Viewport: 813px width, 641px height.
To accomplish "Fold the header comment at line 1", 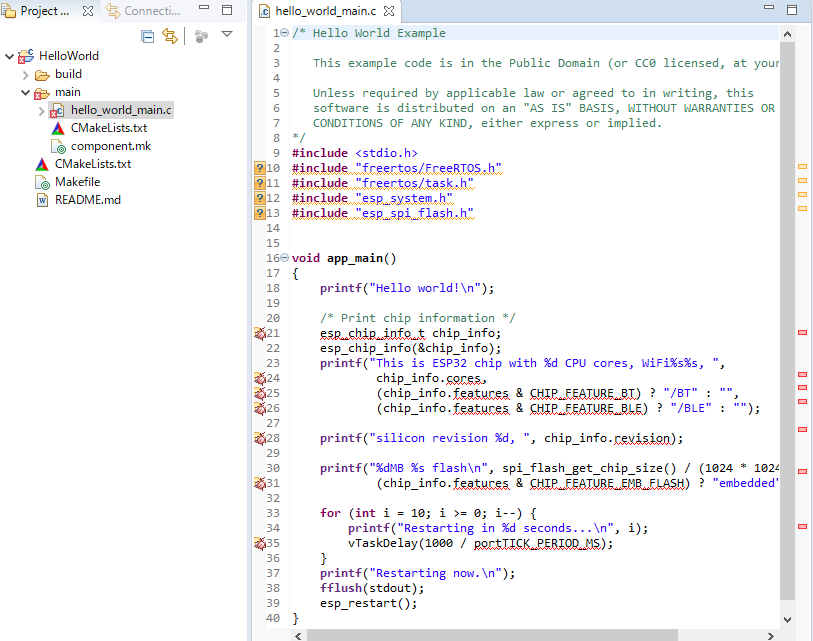I will click(x=284, y=33).
